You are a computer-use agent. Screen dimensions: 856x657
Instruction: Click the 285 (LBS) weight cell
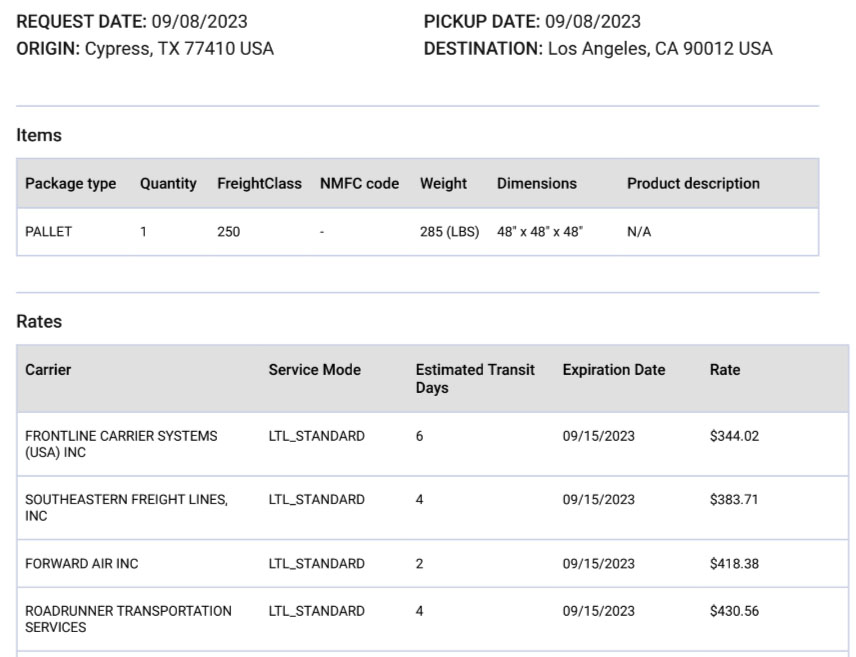pos(449,232)
